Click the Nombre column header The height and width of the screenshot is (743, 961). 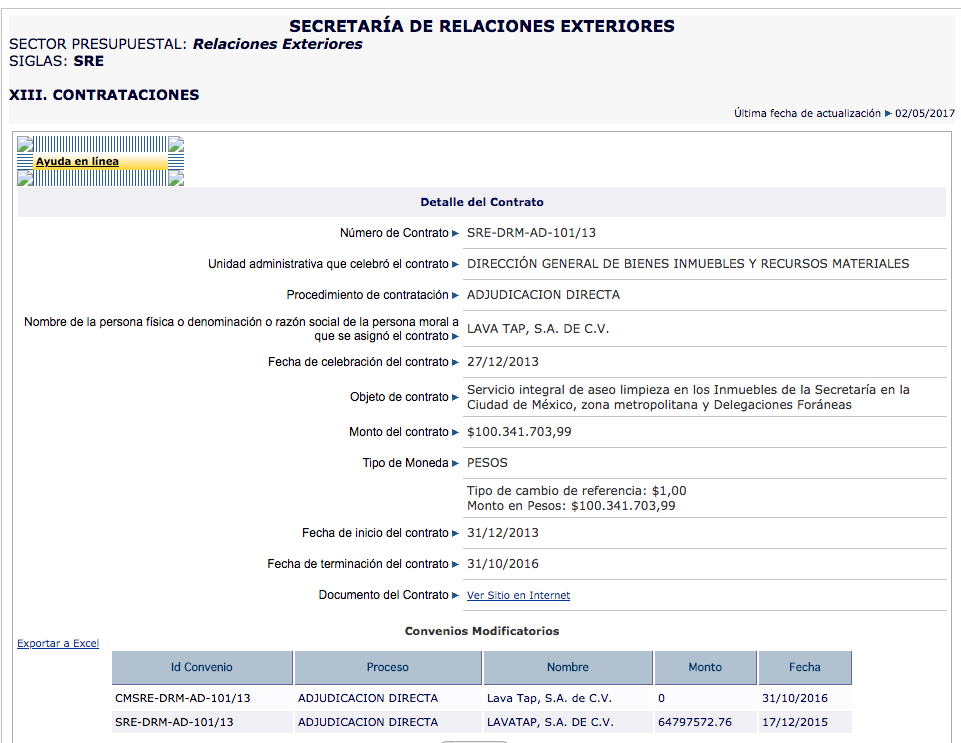[x=567, y=667]
